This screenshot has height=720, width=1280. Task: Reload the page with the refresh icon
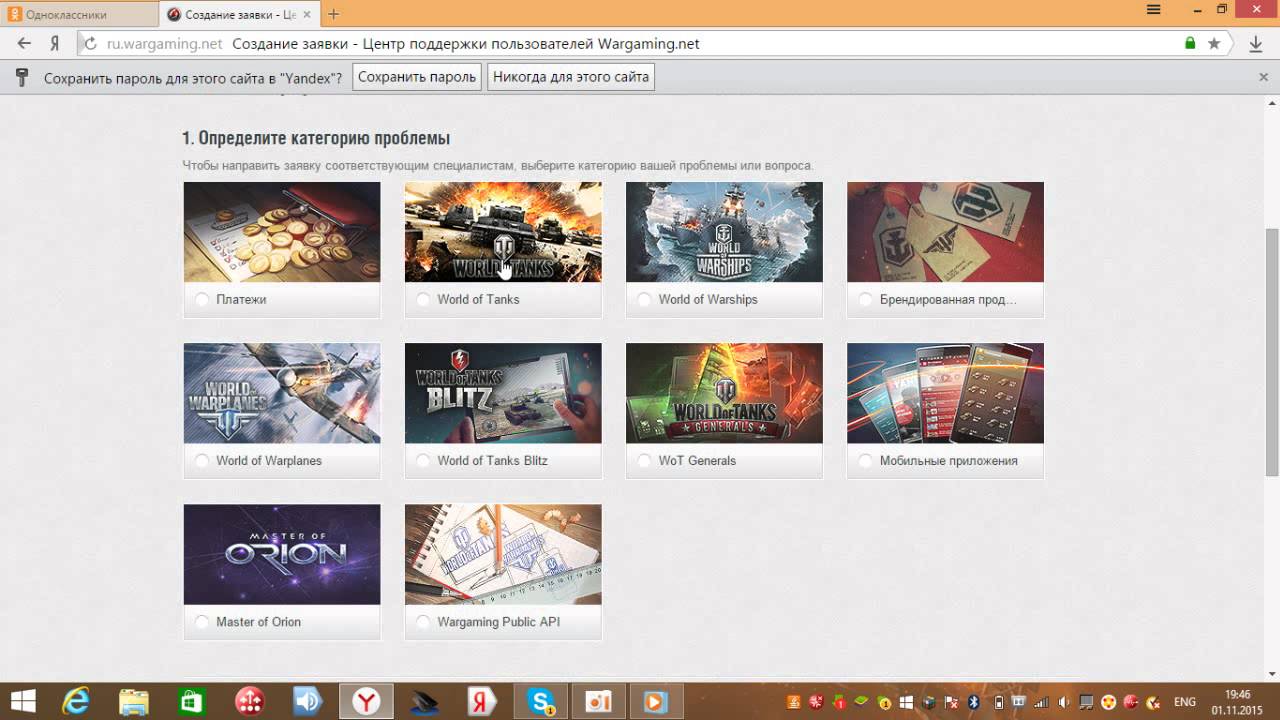[x=90, y=44]
